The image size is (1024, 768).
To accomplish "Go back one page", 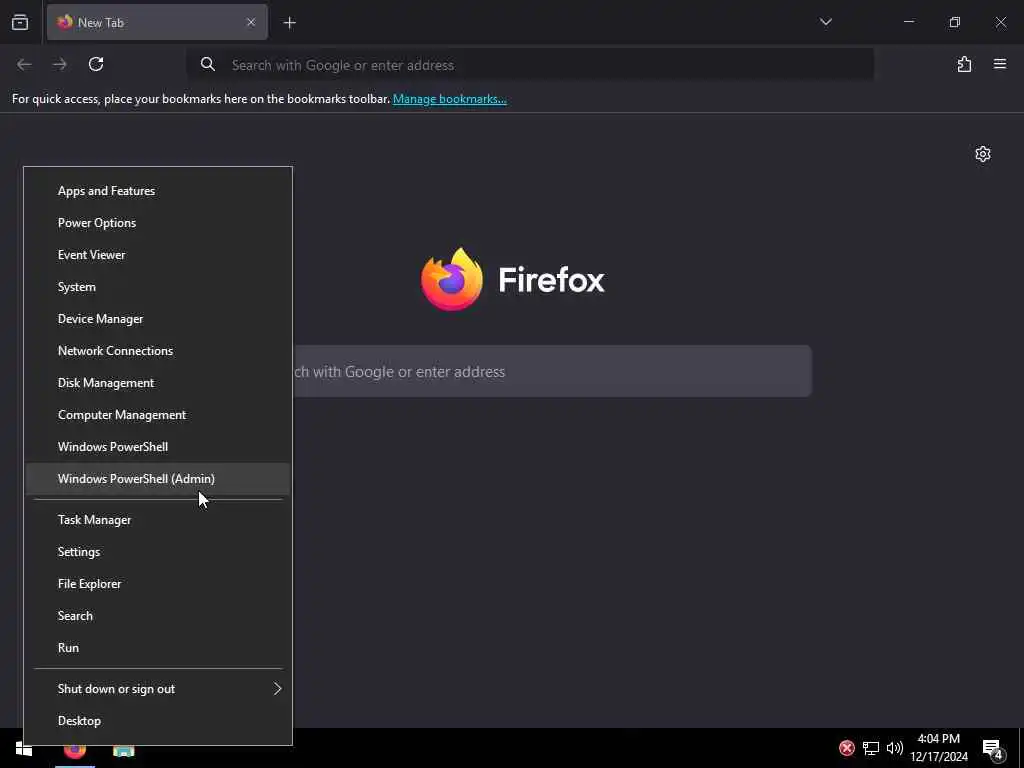I will point(24,64).
